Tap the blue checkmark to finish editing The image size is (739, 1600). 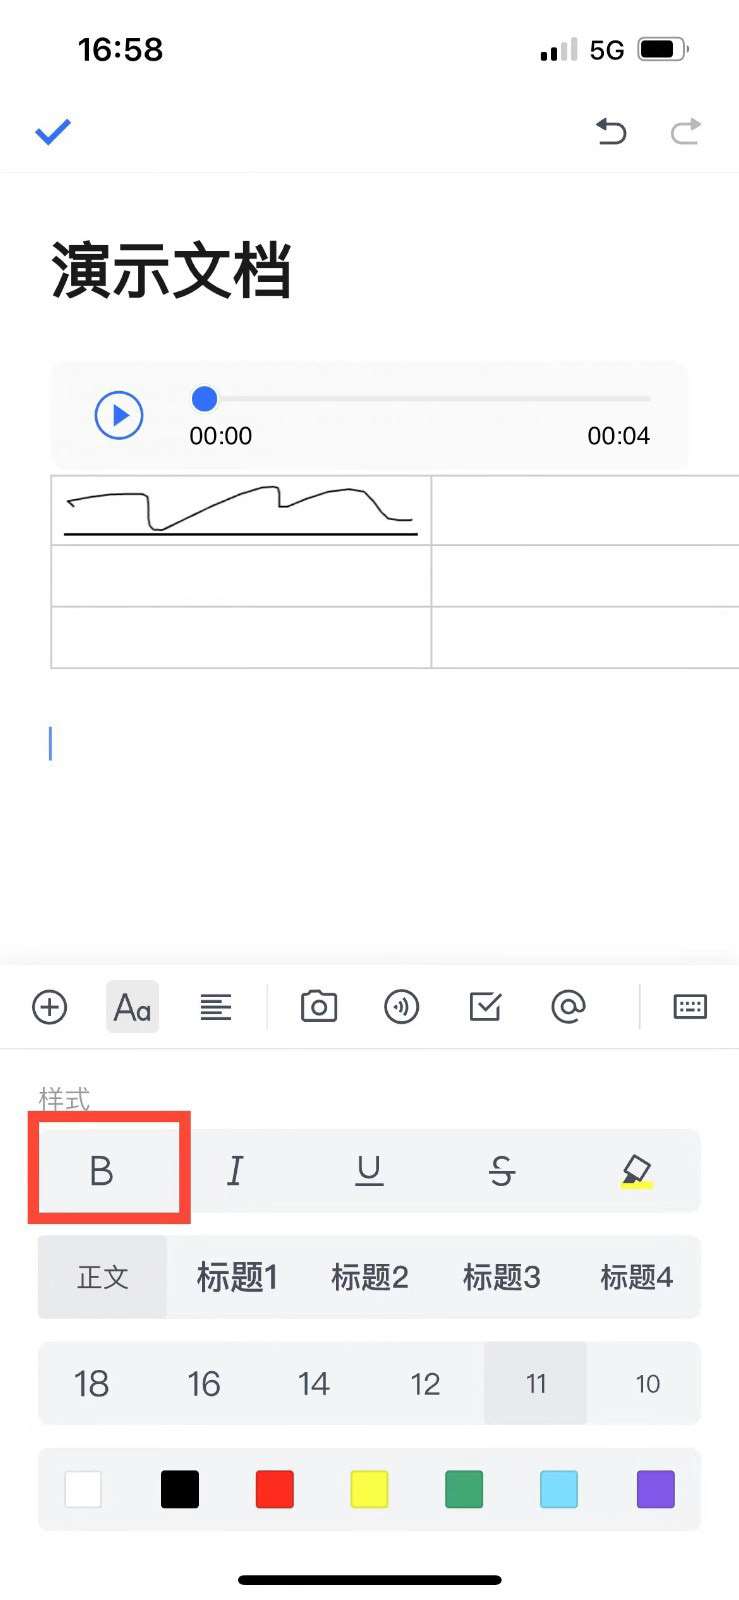click(x=53, y=131)
